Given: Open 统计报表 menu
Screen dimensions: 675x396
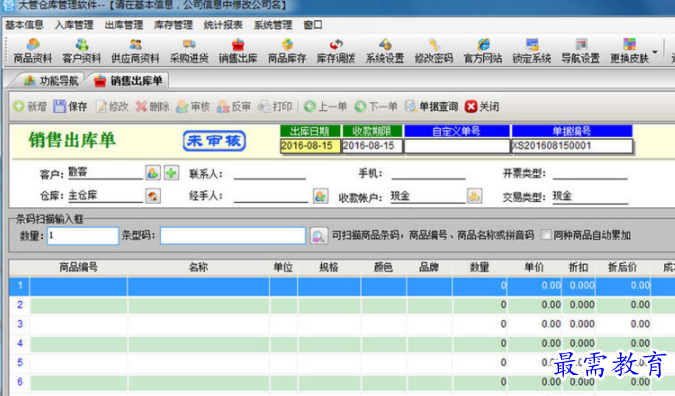Looking at the screenshot, I should coord(223,25).
